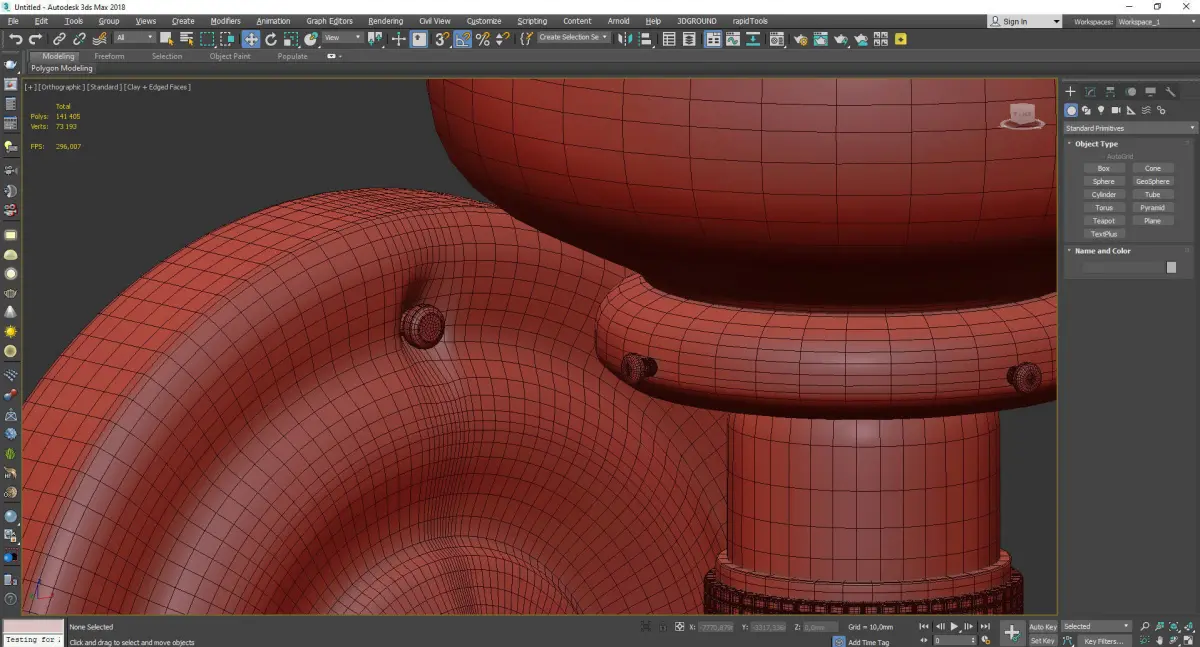The height and width of the screenshot is (647, 1200).
Task: Toggle the Angle Snap button
Action: coord(463,39)
